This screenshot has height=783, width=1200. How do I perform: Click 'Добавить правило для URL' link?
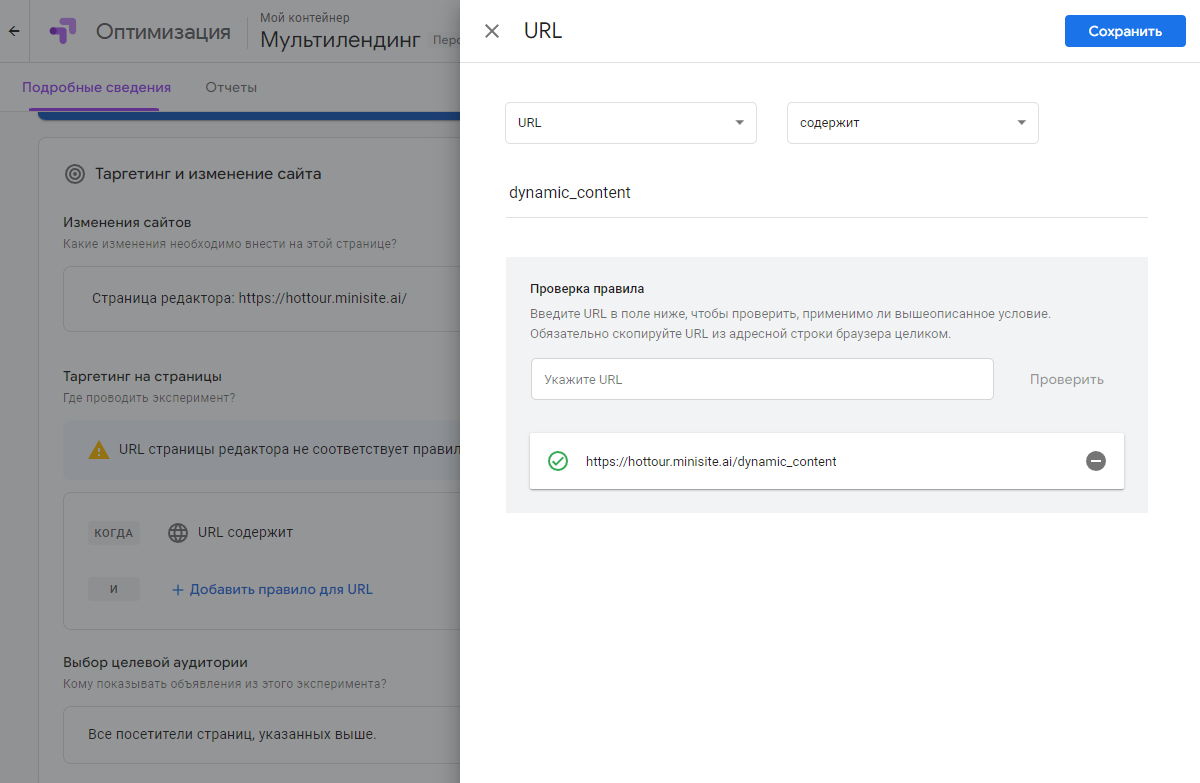tap(281, 589)
